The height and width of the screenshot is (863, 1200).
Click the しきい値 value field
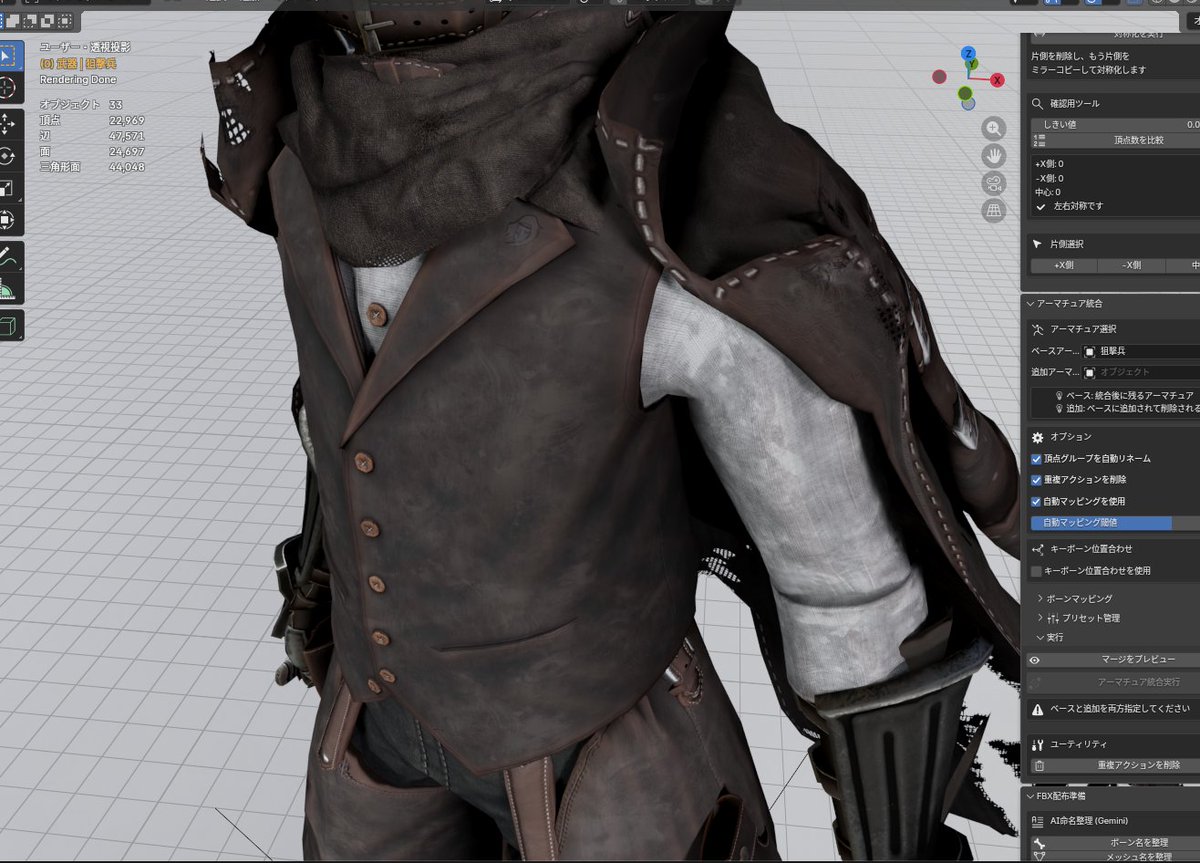(x=1115, y=124)
